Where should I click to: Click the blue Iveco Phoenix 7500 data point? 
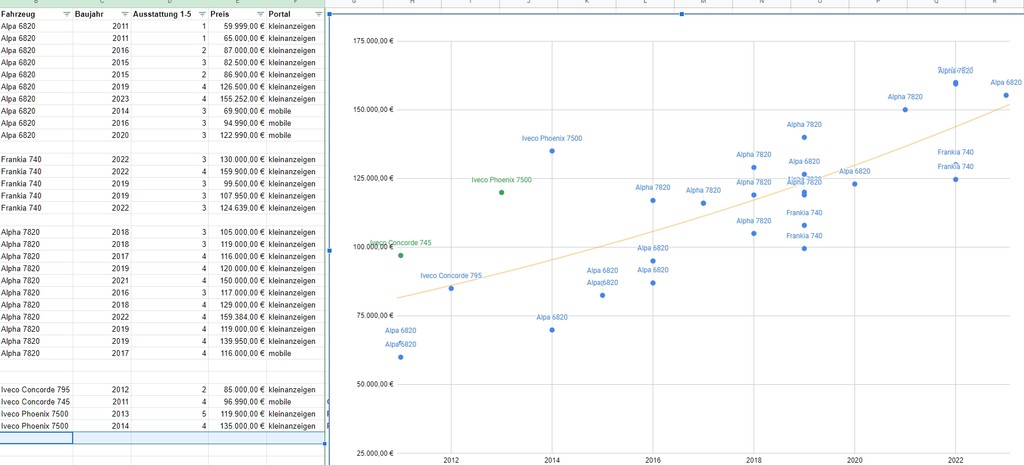[x=552, y=151]
